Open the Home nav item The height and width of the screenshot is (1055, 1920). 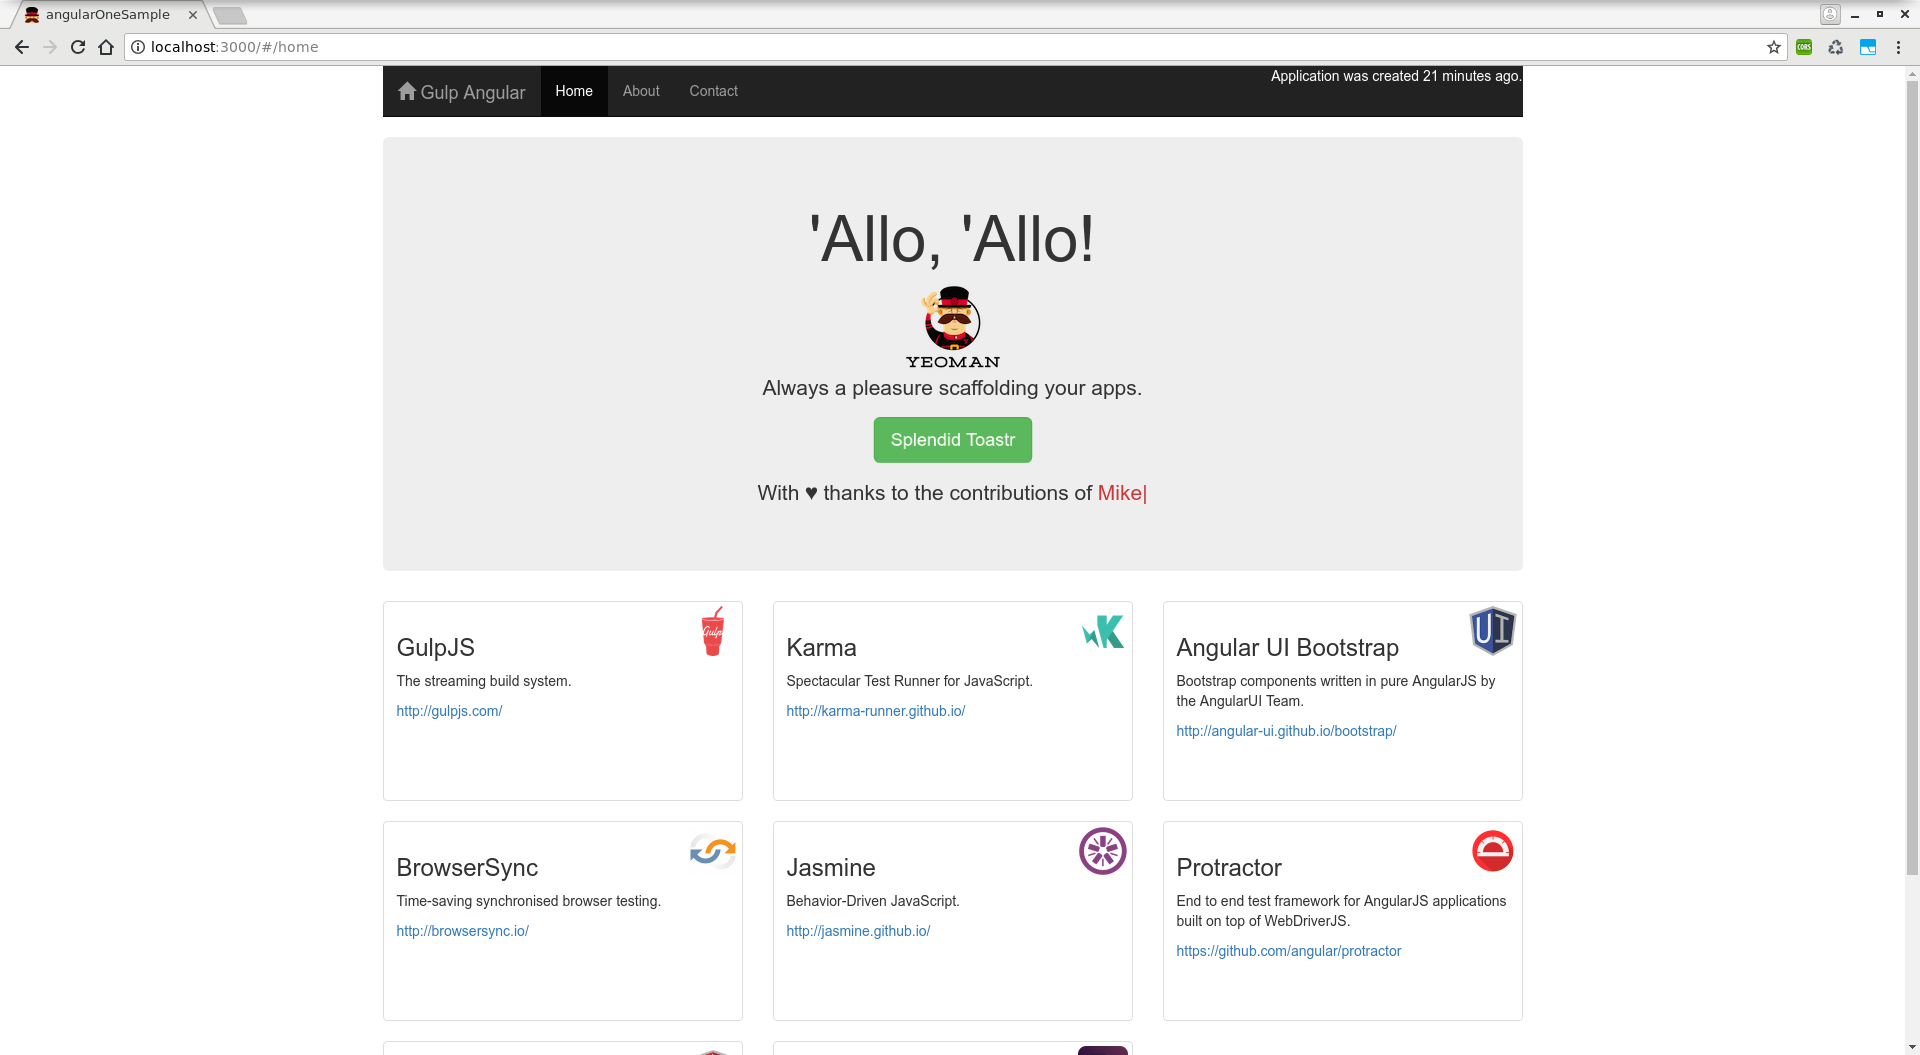[x=574, y=91]
